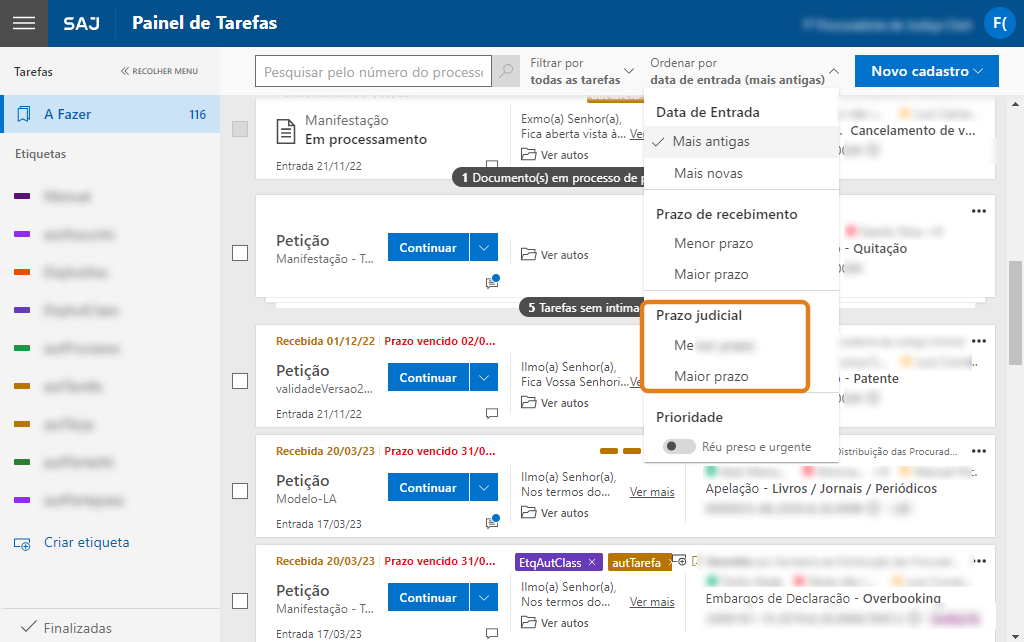The width and height of the screenshot is (1024, 642).
Task: Open the hamburger main menu
Action: tap(23, 23)
